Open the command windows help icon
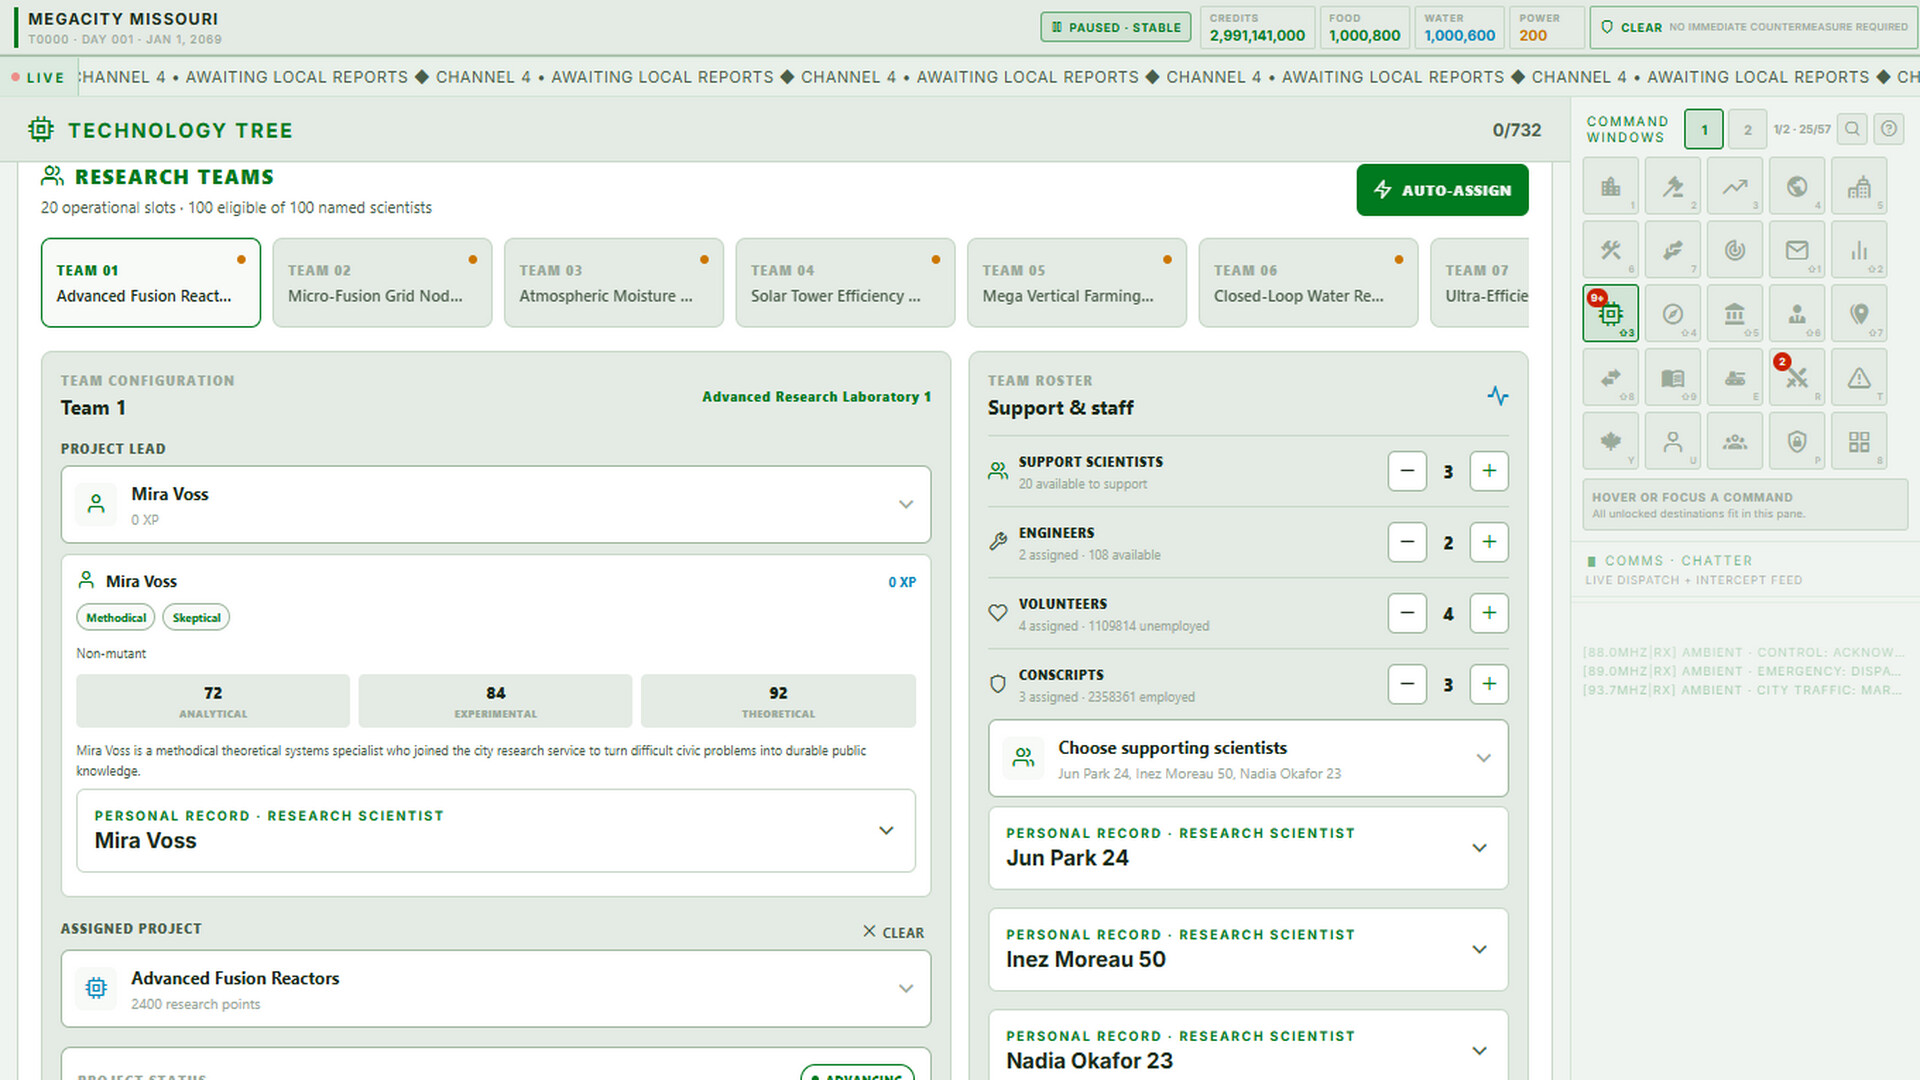1920x1080 pixels. 1888,129
